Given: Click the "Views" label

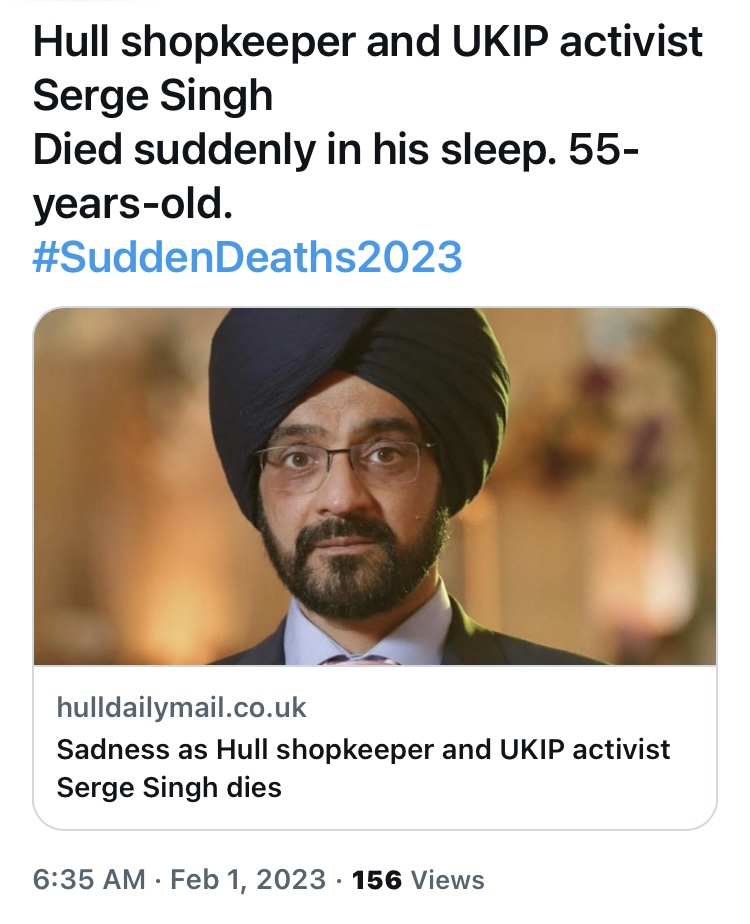Looking at the screenshot, I should (448, 879).
